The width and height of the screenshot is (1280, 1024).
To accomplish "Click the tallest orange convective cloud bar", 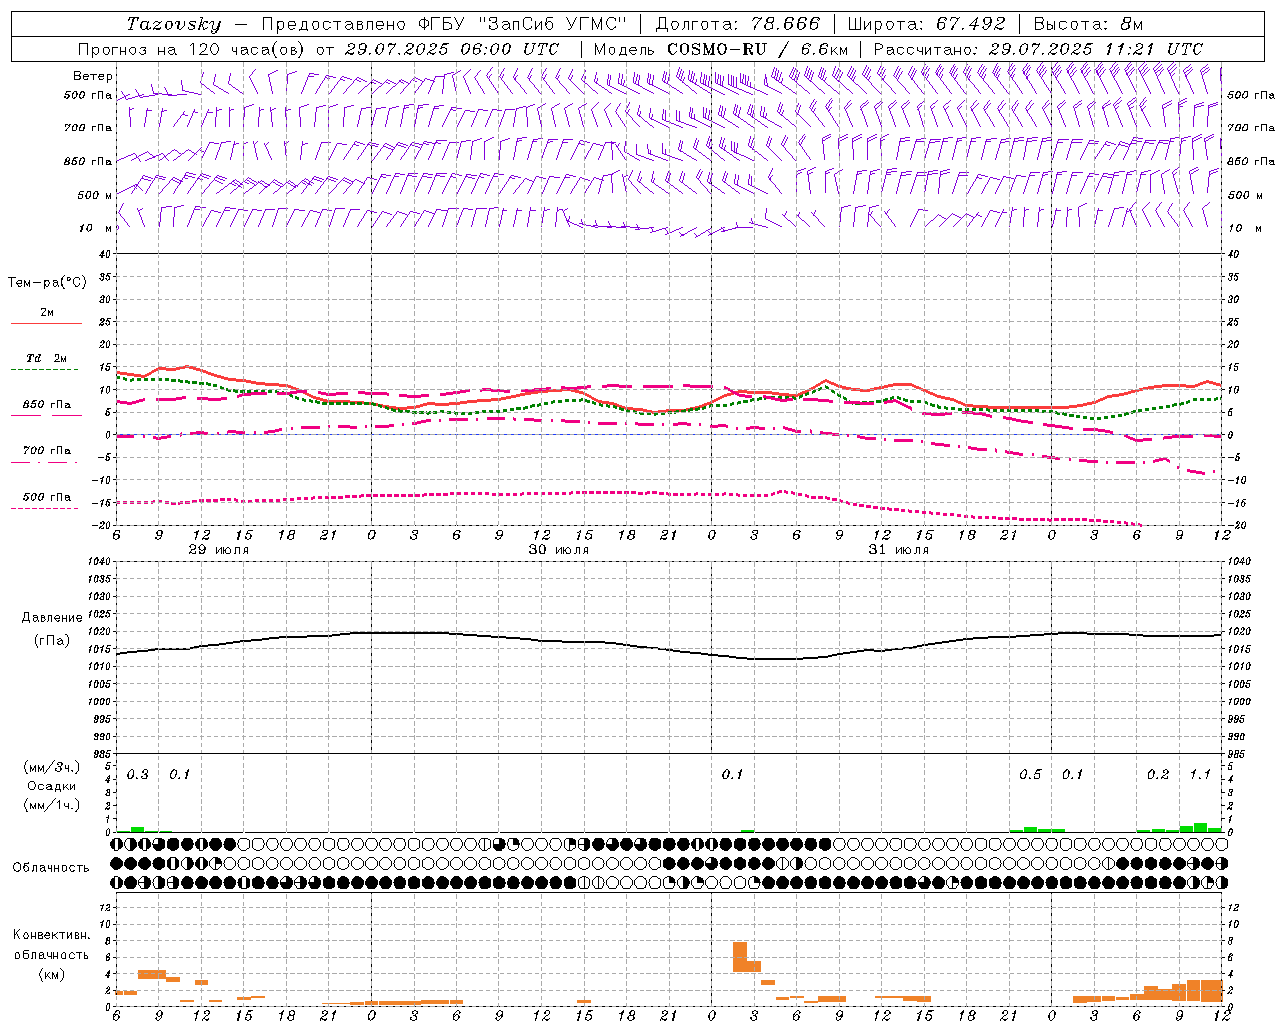I will point(740,957).
